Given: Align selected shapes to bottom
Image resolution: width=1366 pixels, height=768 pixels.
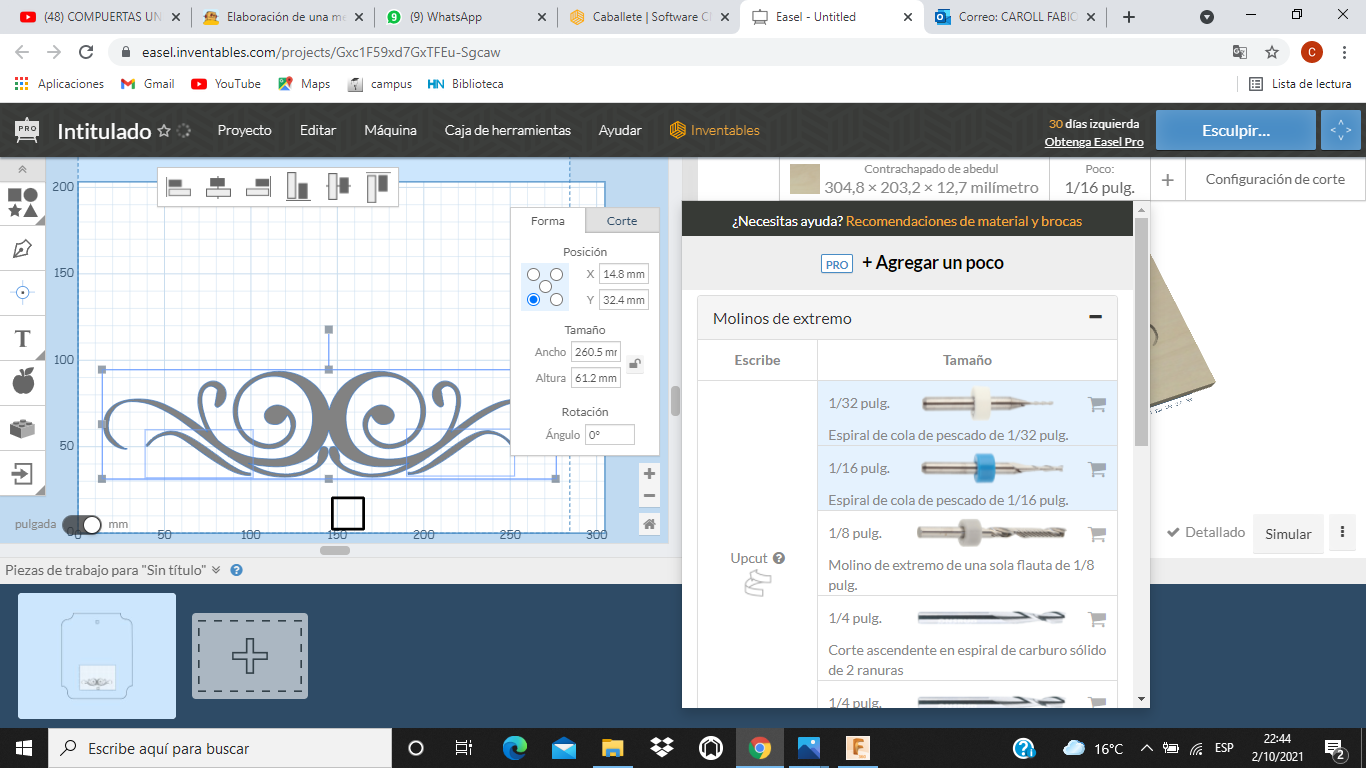Looking at the screenshot, I should pos(298,186).
